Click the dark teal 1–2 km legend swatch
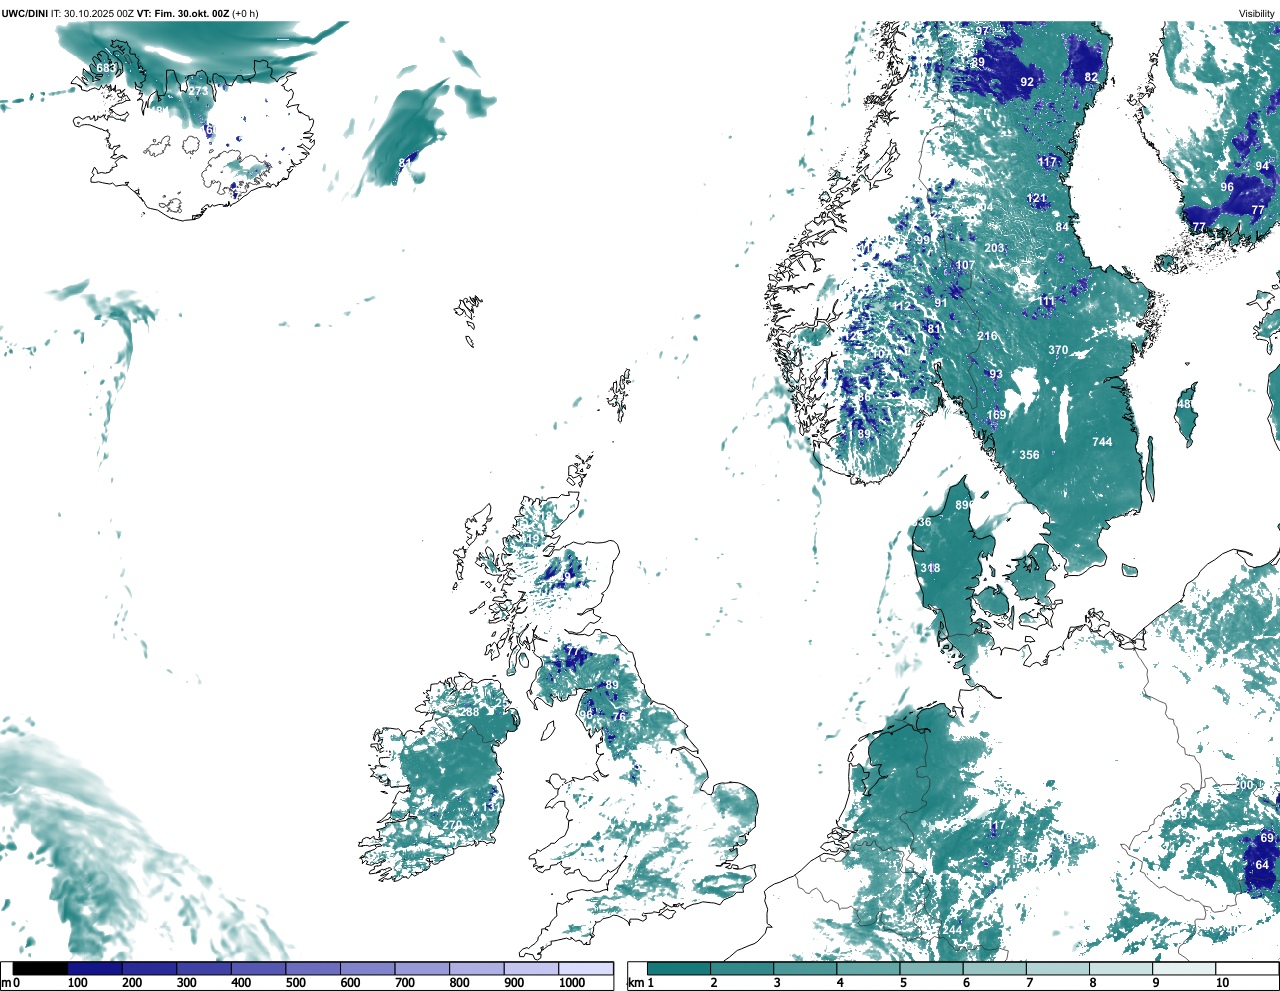This screenshot has width=1280, height=991. coord(679,968)
